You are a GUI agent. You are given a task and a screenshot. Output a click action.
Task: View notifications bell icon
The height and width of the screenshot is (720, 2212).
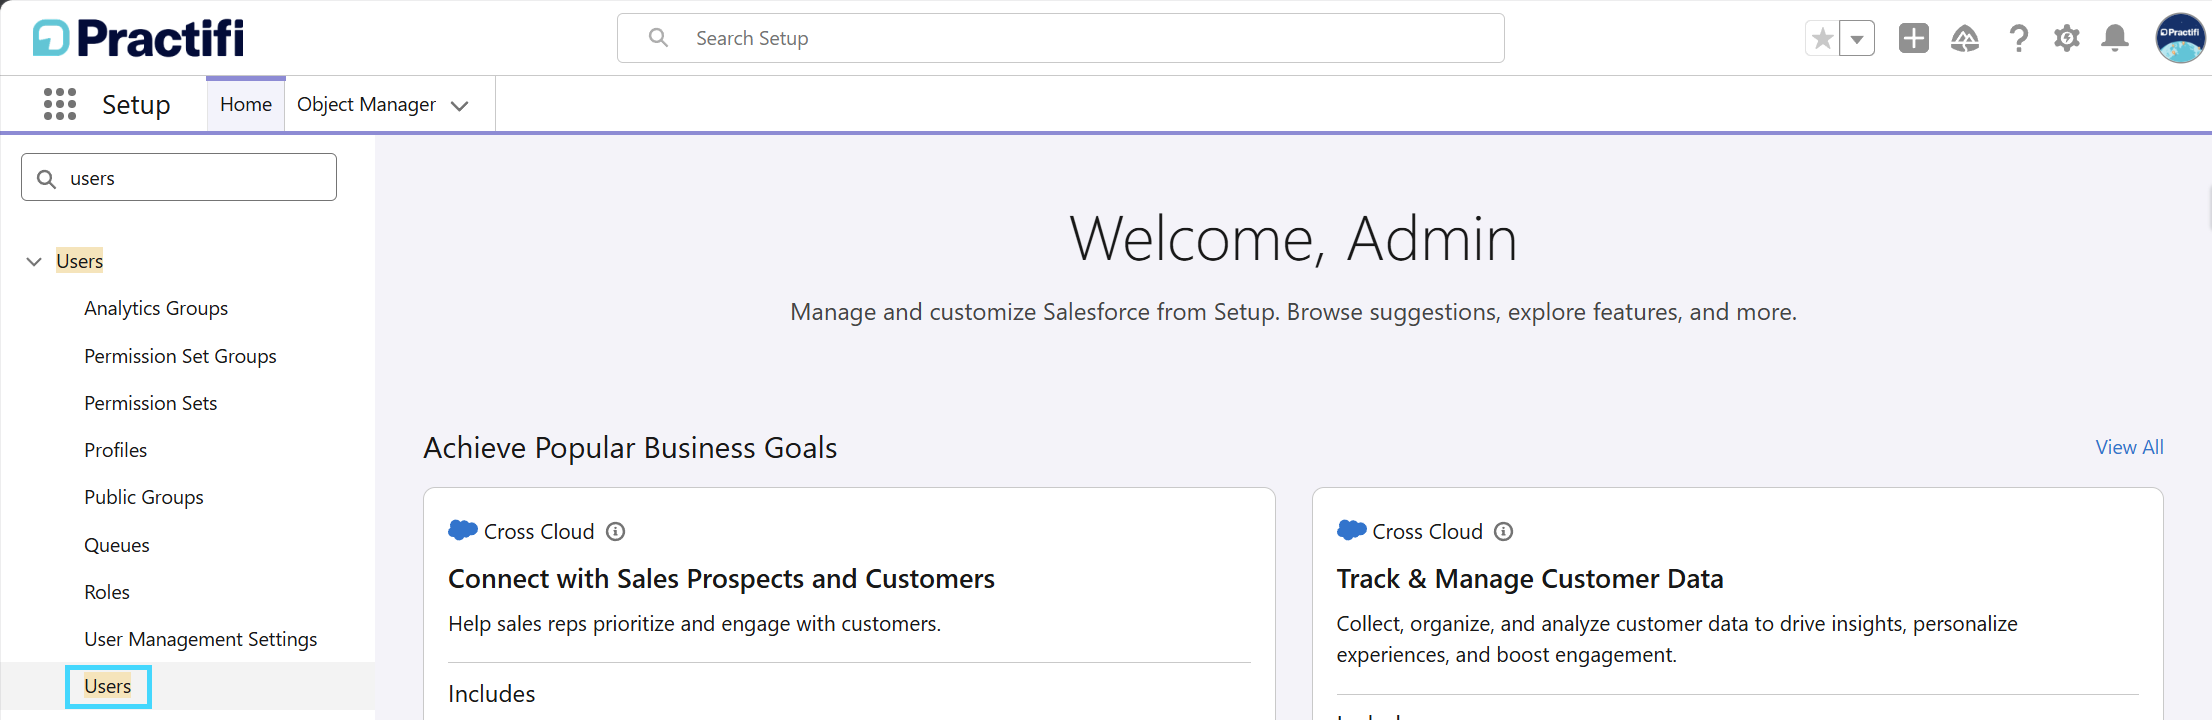(2115, 38)
